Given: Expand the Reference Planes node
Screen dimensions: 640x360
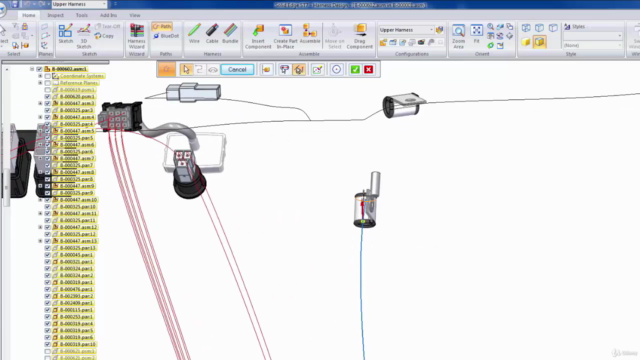Looking at the screenshot, I should [x=40, y=83].
